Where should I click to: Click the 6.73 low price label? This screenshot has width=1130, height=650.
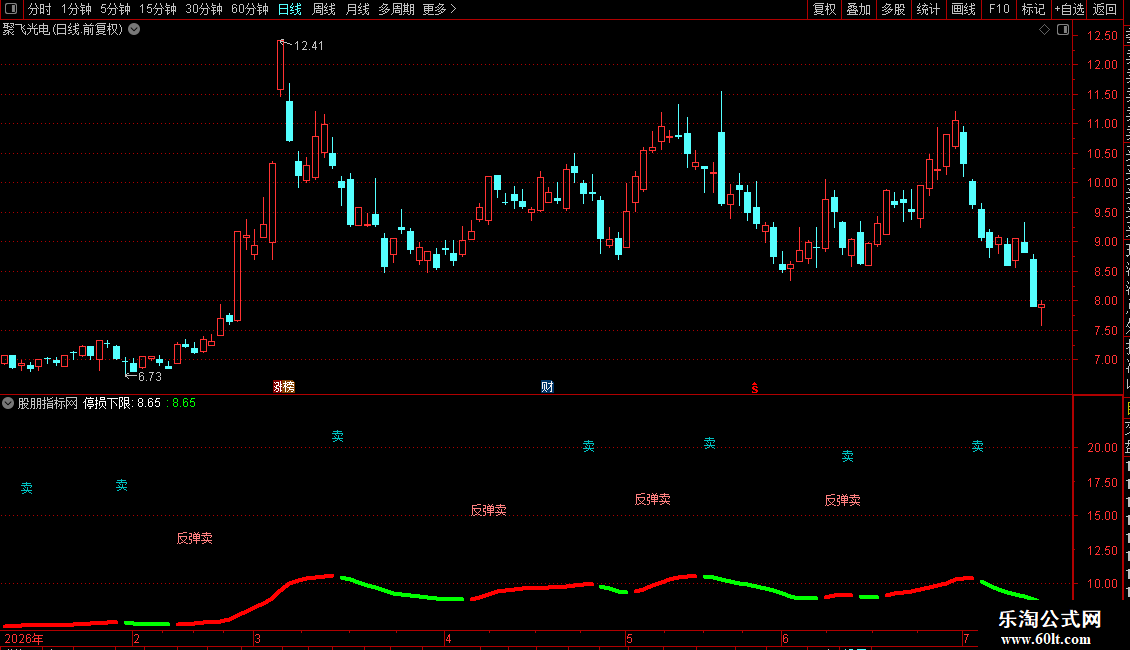150,377
